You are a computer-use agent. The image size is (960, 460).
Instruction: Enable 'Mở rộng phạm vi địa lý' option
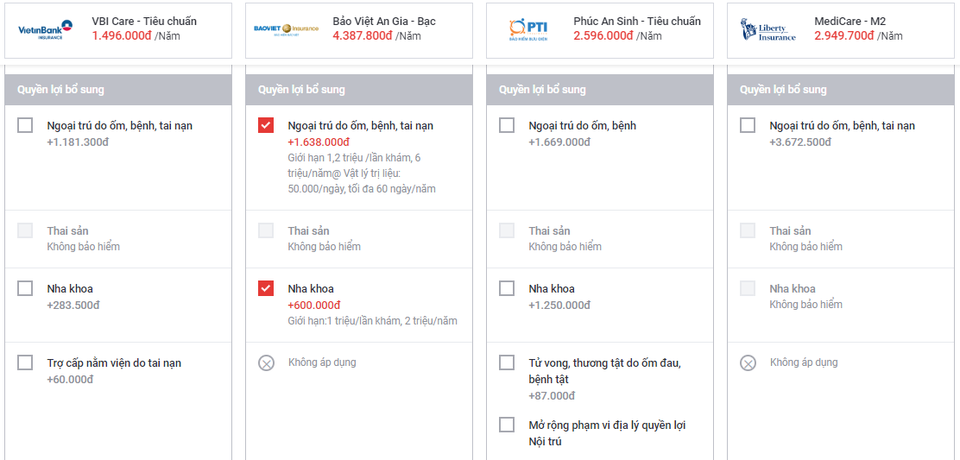(x=507, y=425)
